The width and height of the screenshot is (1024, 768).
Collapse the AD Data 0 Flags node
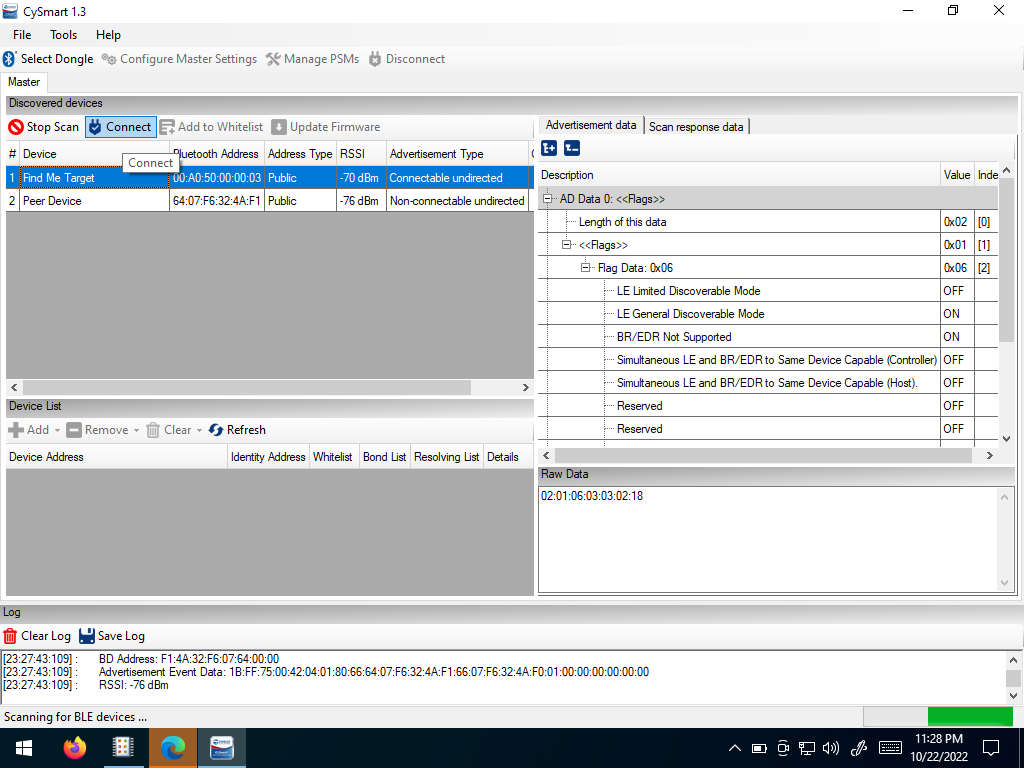click(547, 199)
